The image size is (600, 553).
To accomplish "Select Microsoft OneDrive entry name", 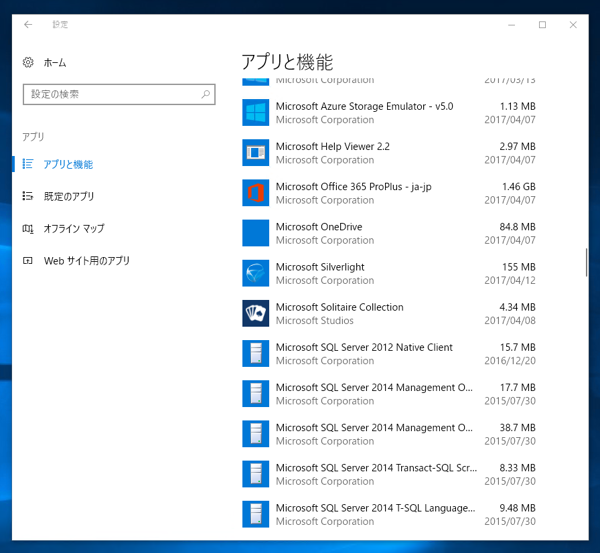I will coord(319,227).
